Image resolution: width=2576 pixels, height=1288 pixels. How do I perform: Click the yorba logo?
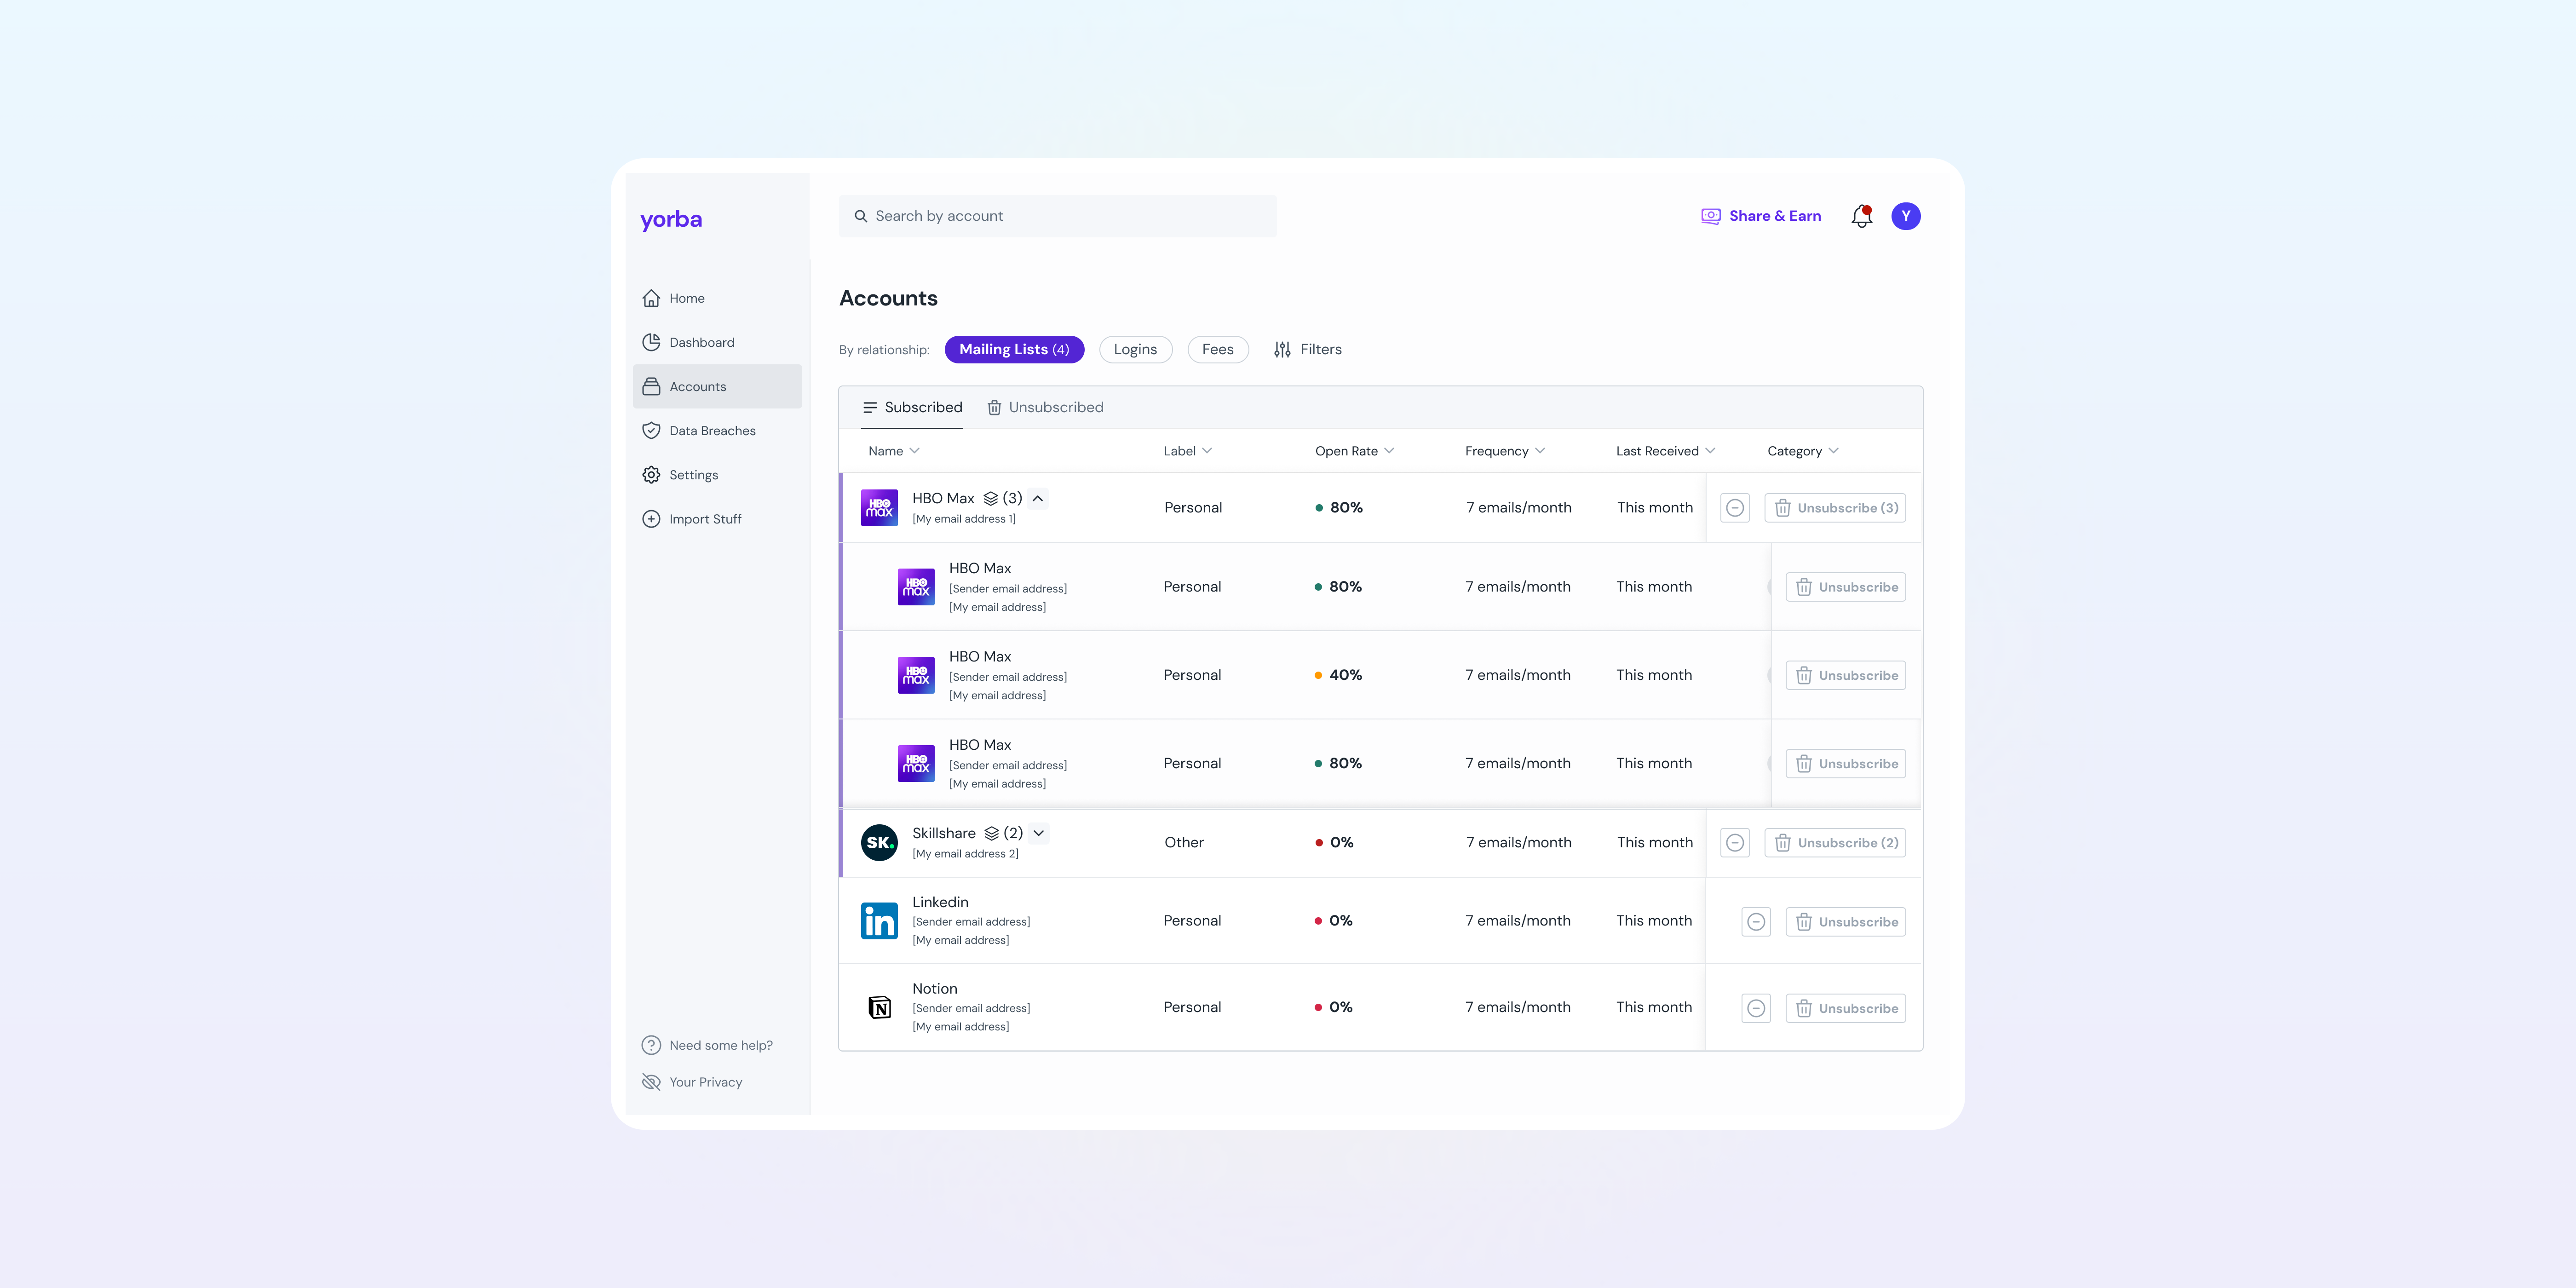pyautogui.click(x=671, y=219)
